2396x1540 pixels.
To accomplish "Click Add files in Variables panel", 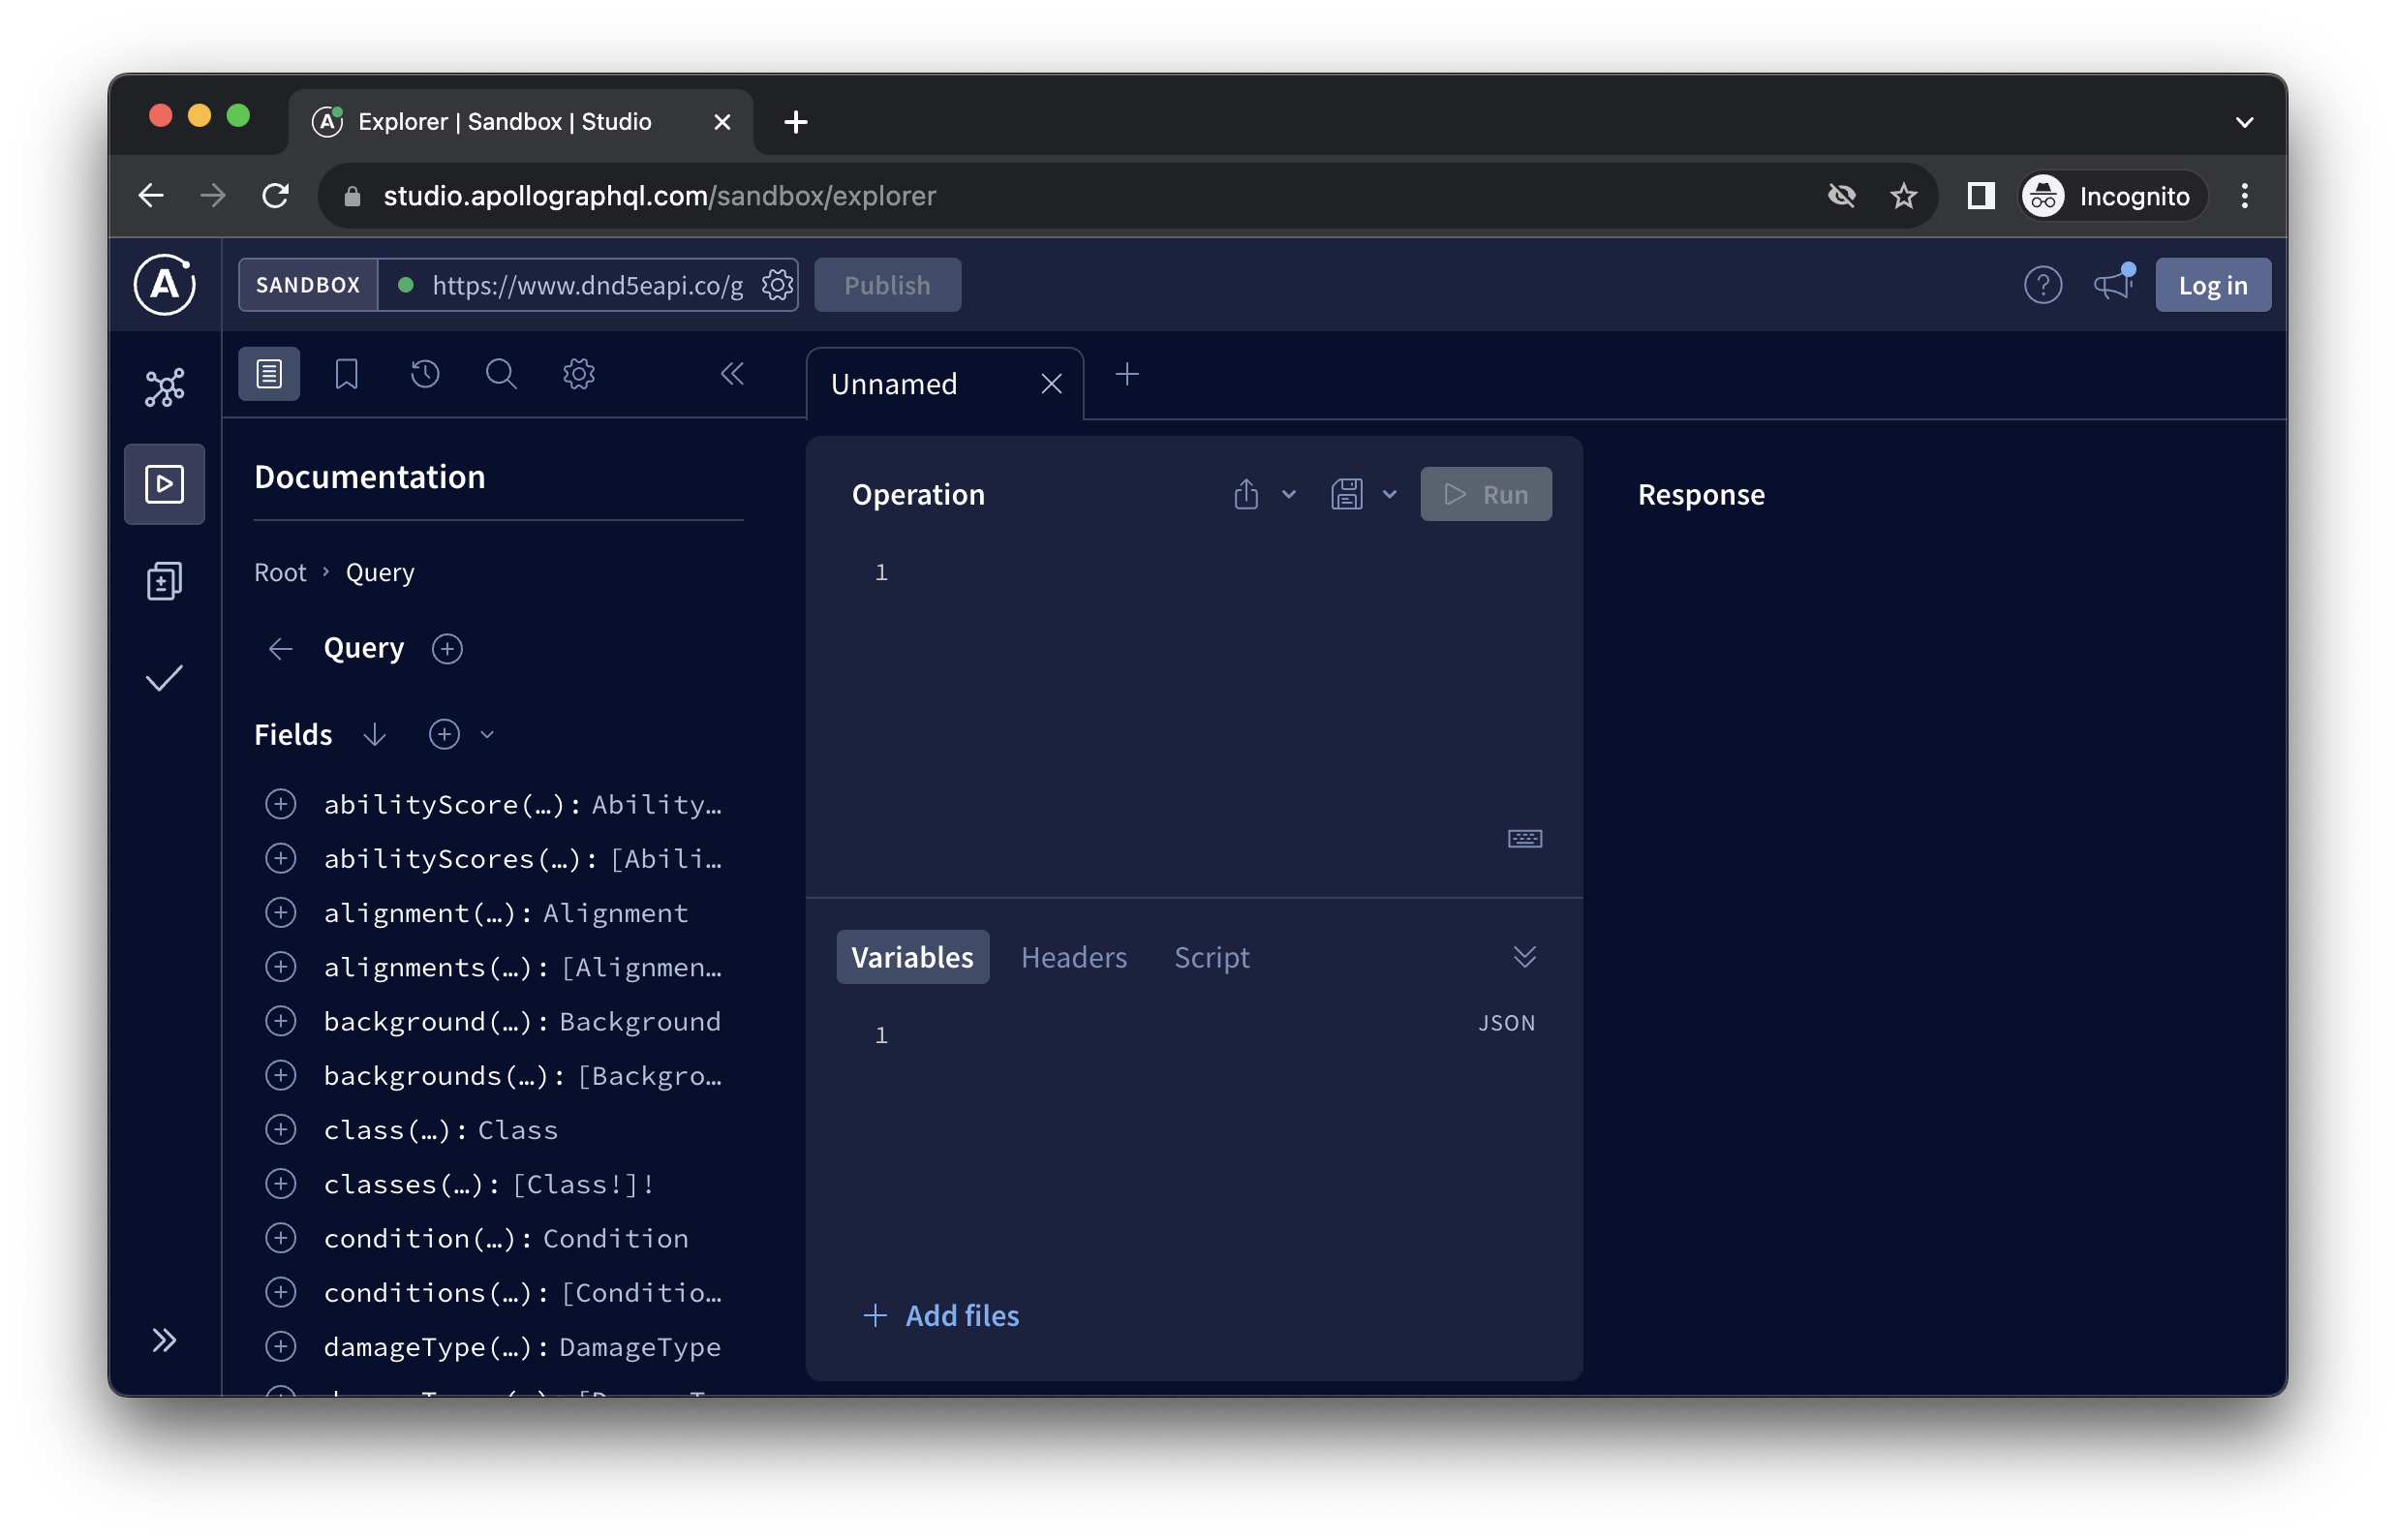I will tap(941, 1315).
